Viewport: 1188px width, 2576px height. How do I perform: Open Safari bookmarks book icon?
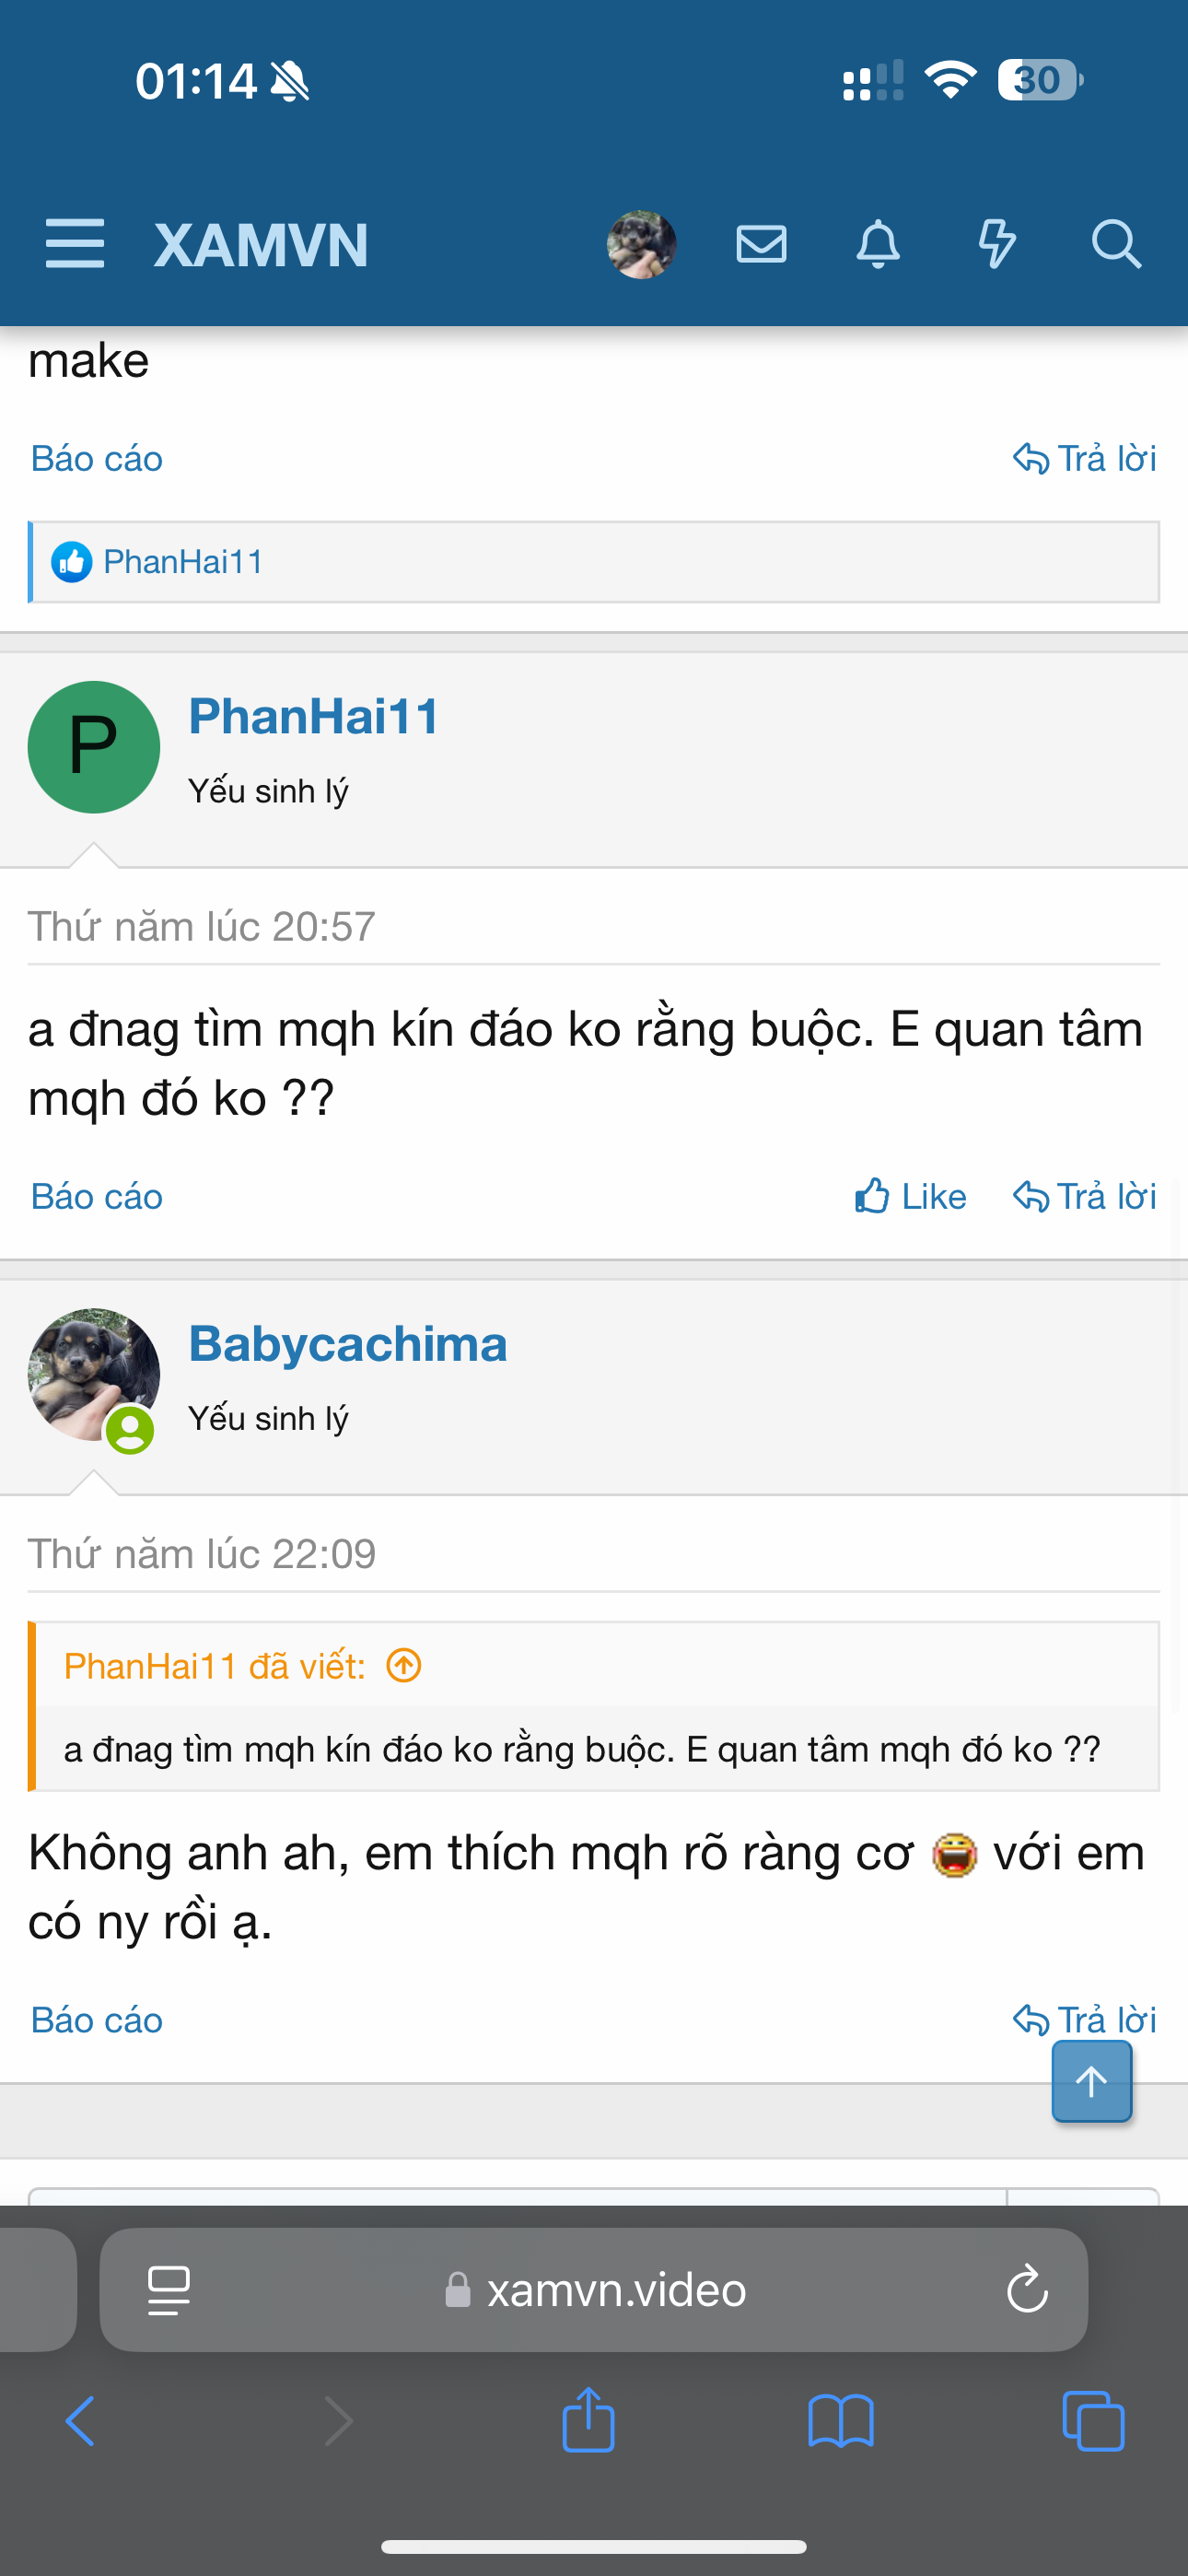(x=840, y=2421)
